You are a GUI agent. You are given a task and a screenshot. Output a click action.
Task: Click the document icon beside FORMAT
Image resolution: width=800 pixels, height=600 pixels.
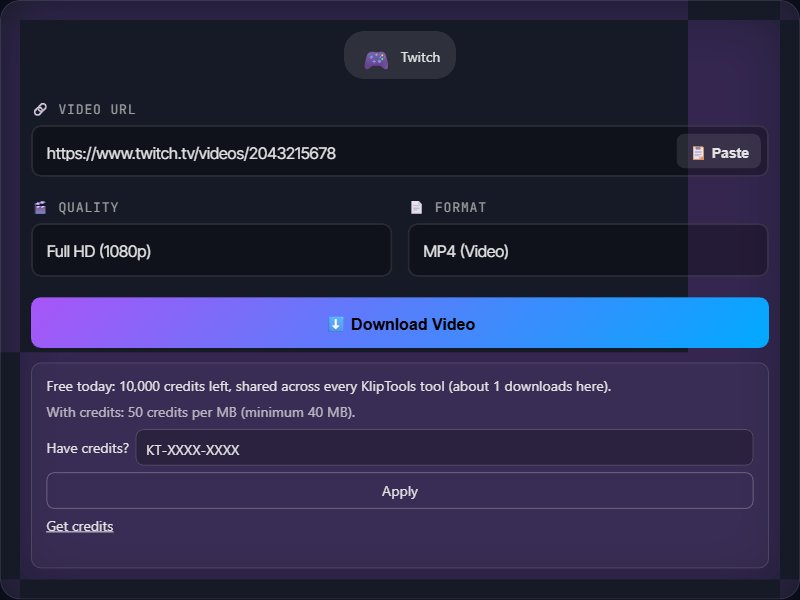coord(416,207)
